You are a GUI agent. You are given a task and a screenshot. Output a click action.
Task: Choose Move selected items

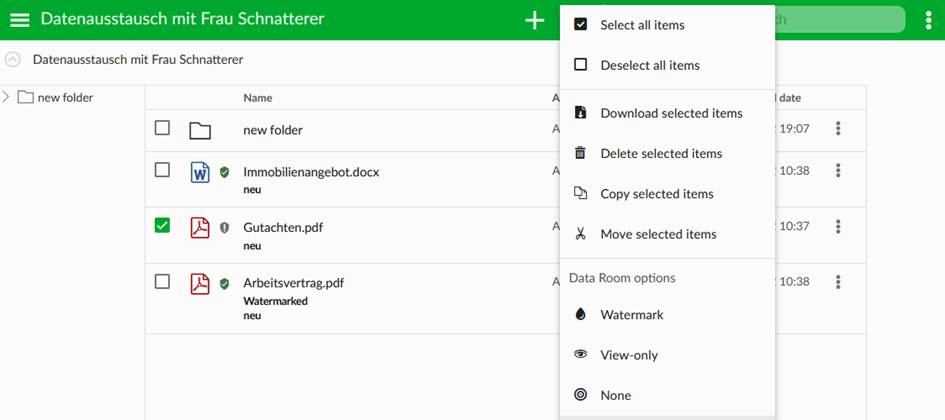tap(667, 234)
